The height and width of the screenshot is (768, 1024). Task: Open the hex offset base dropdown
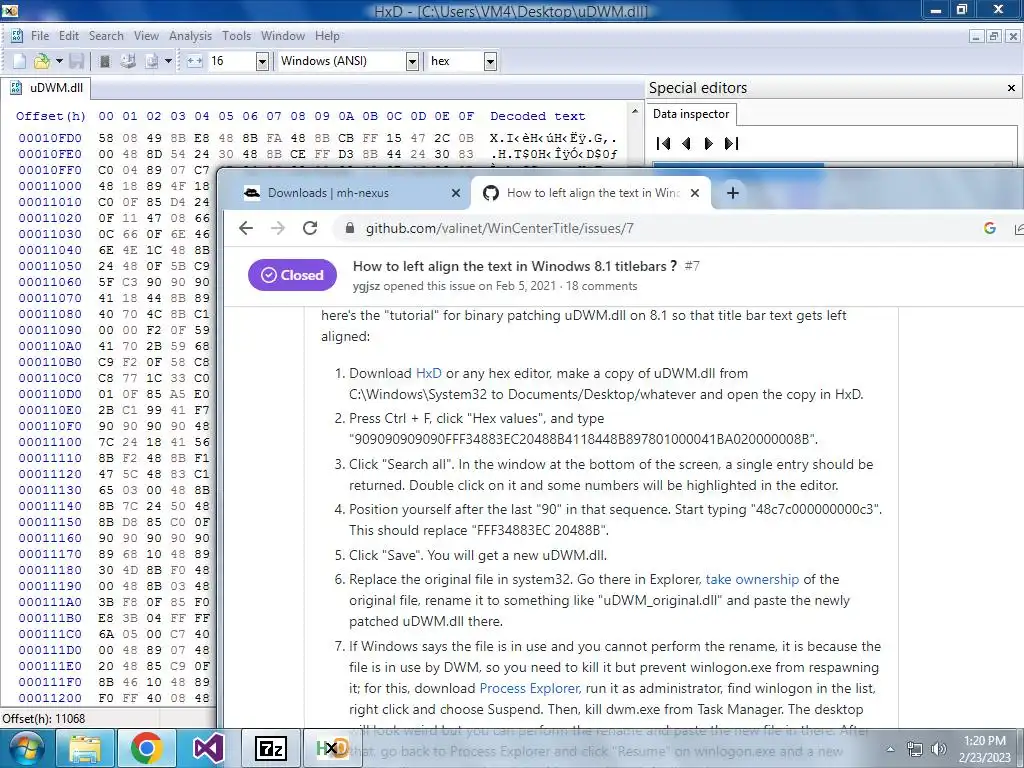click(x=490, y=61)
